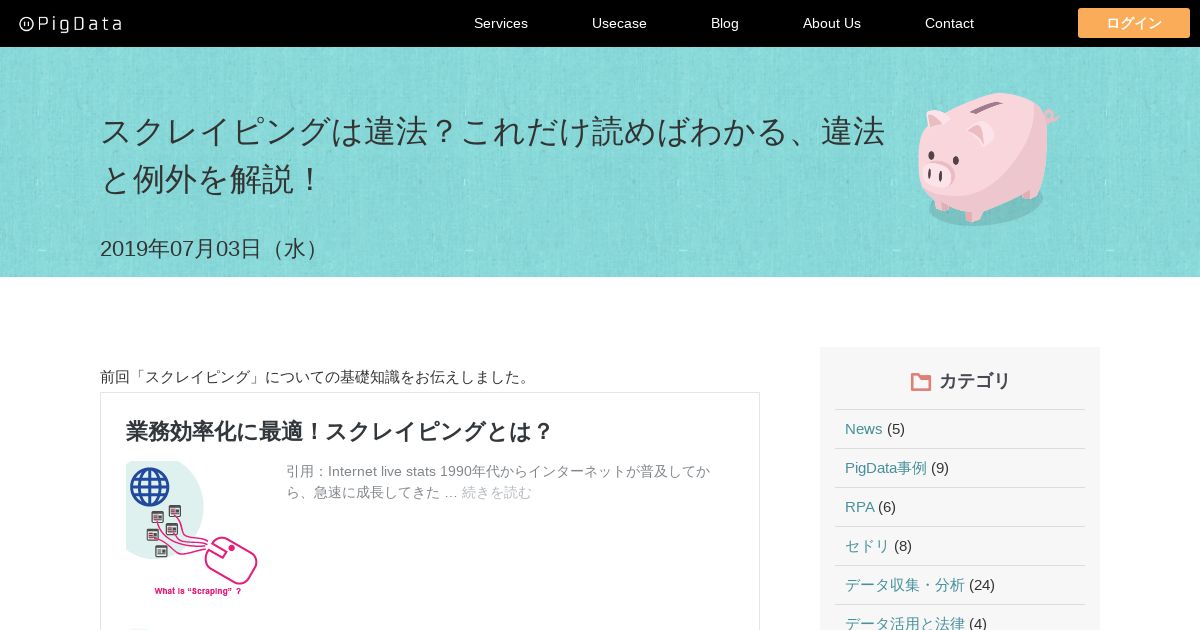Viewport: 1200px width, 630px height.
Task: Open the セドリ category
Action: [867, 545]
